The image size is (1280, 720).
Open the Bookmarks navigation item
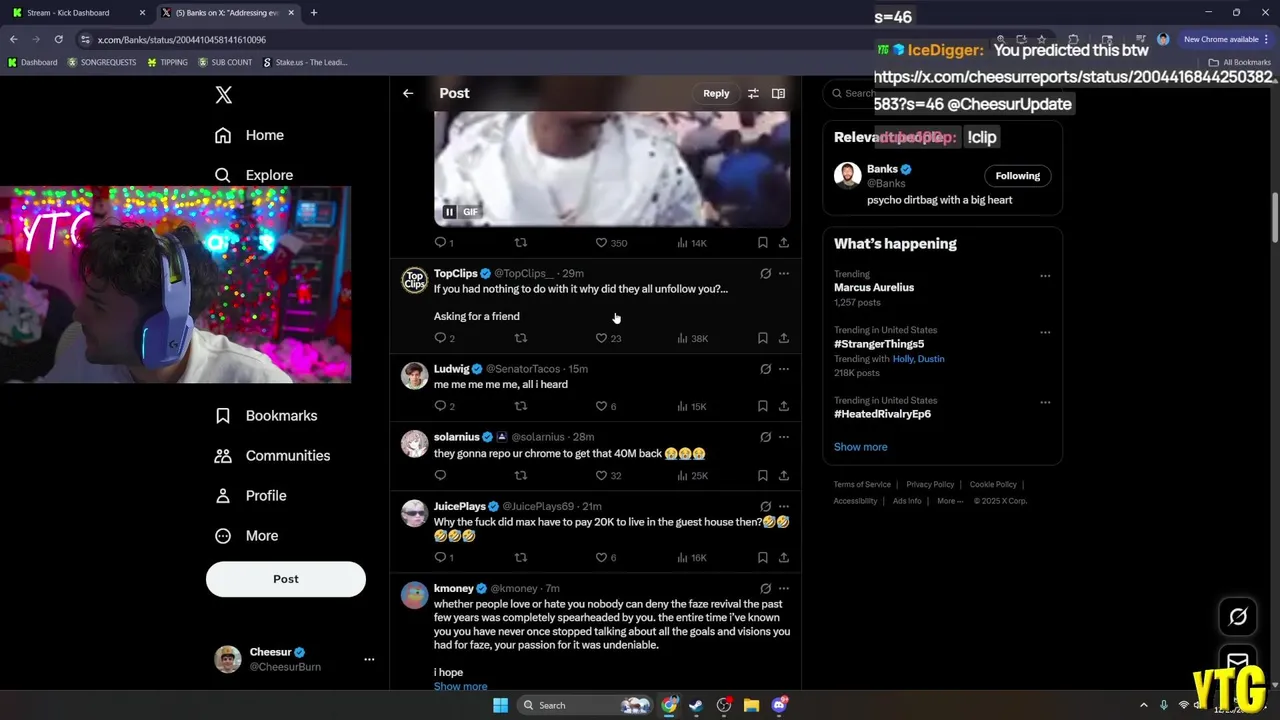click(266, 416)
